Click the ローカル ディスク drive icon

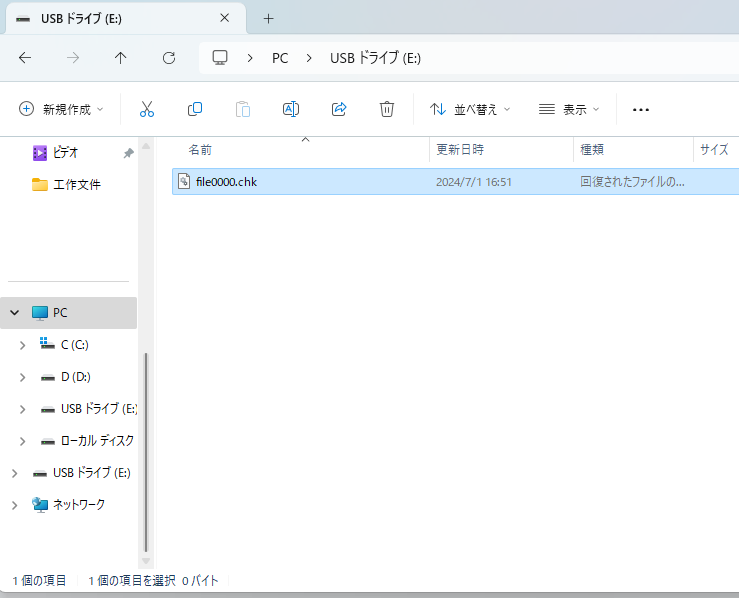(48, 441)
